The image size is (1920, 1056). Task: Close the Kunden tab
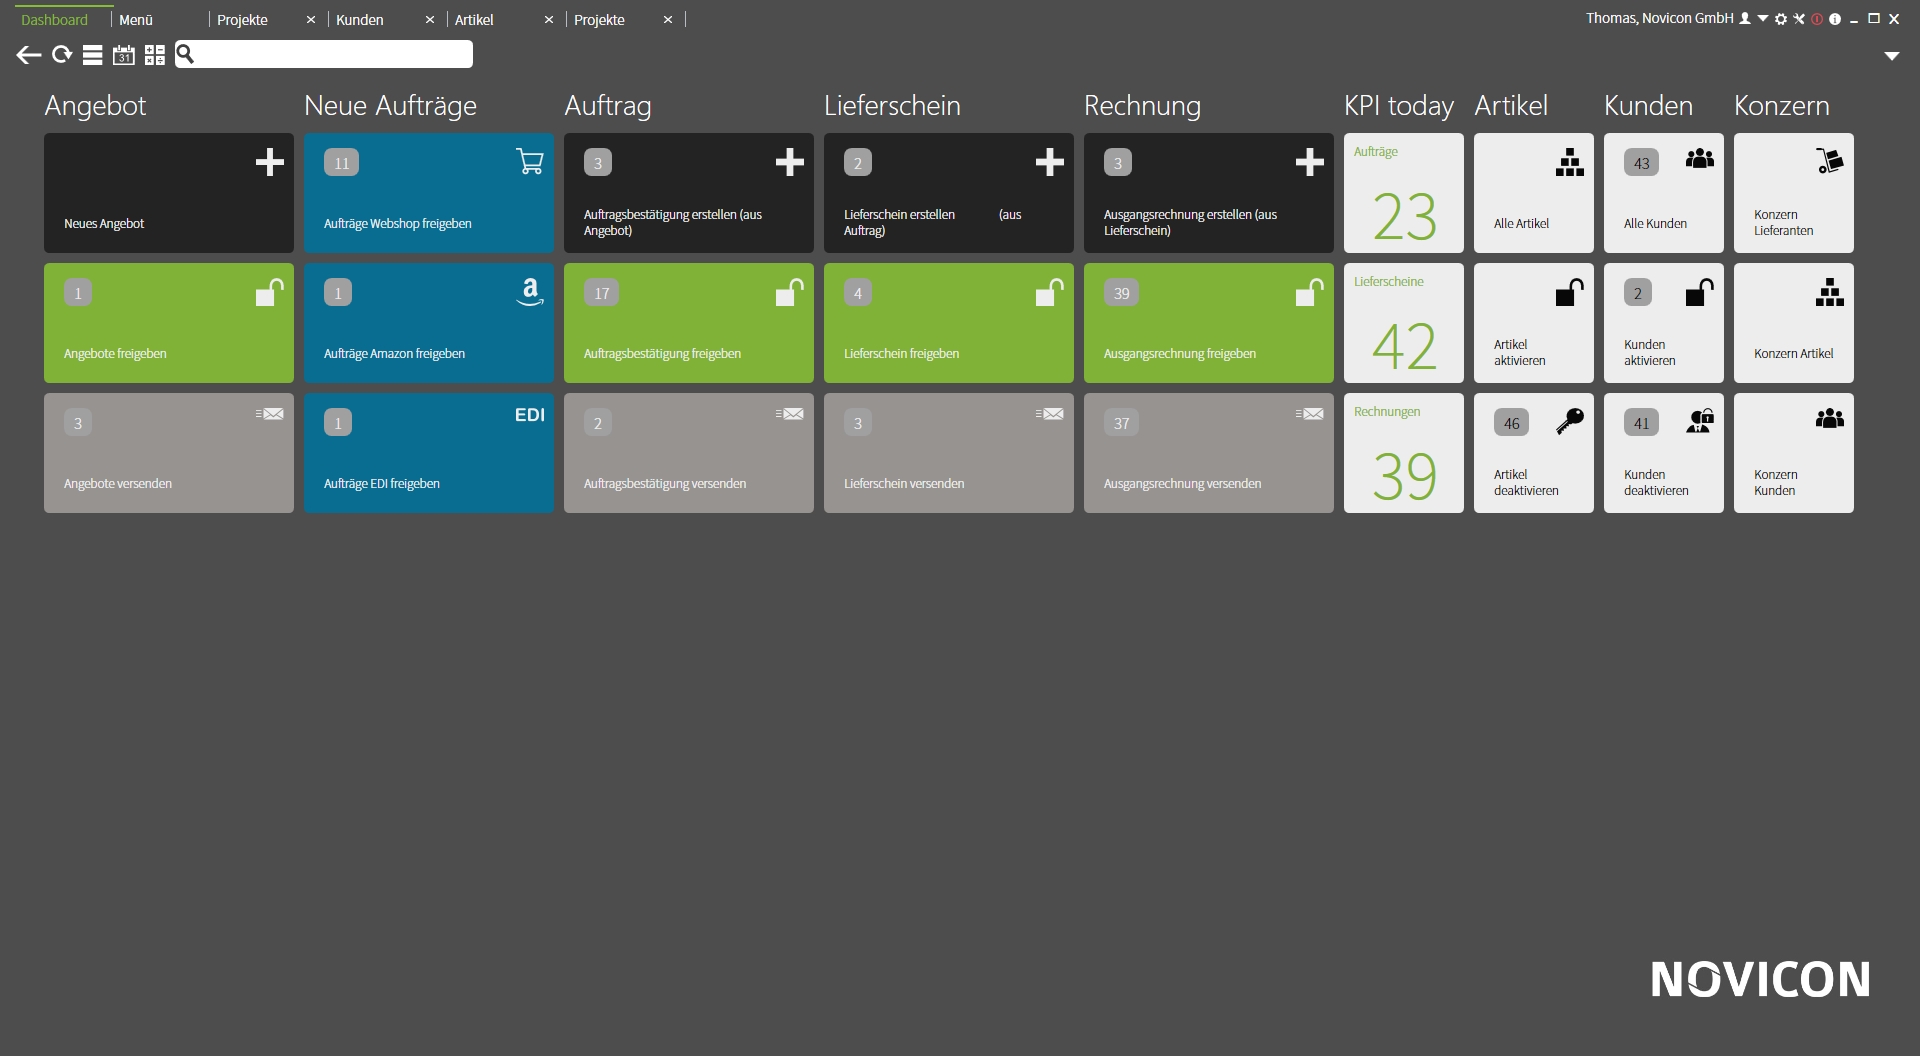point(430,20)
